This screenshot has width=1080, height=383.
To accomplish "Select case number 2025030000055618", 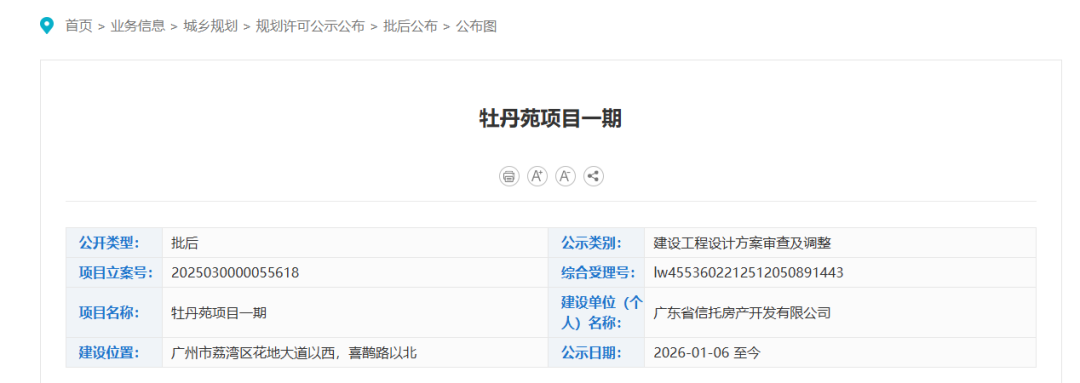I will [x=235, y=273].
